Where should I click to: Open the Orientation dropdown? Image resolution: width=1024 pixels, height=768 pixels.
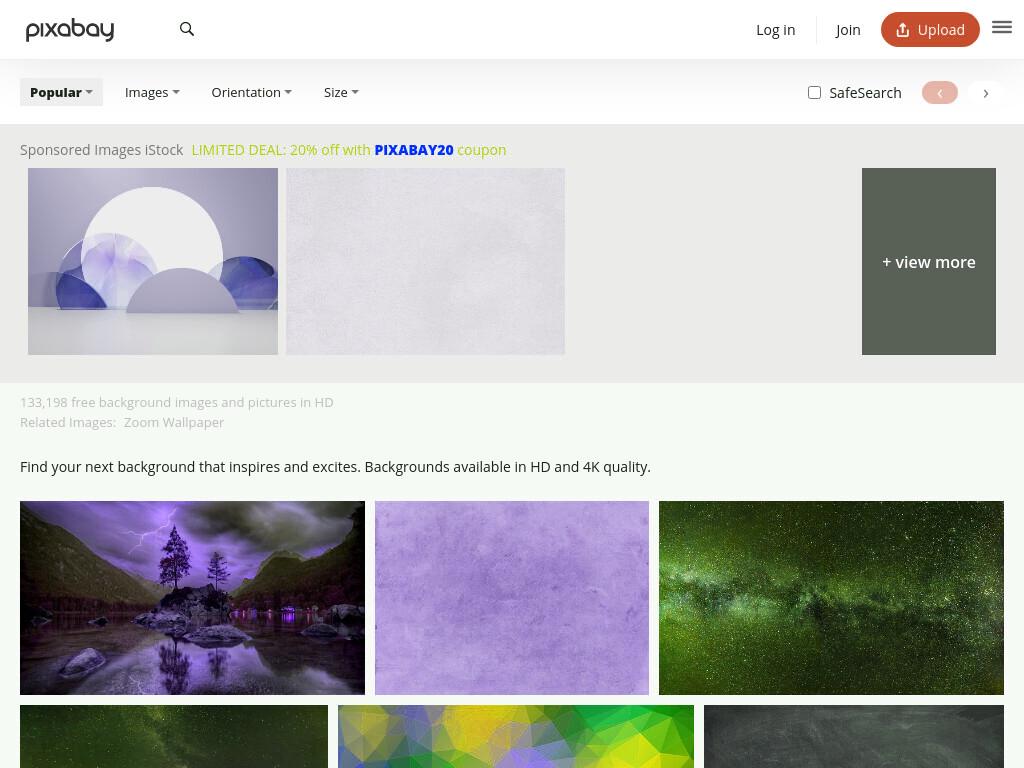click(x=251, y=92)
